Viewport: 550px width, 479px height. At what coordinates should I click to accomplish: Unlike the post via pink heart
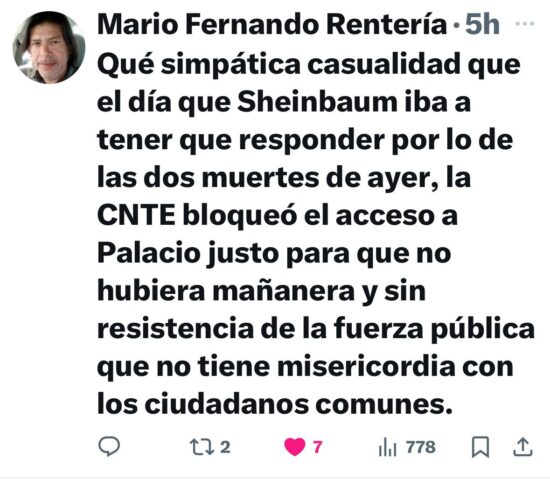pyautogui.click(x=294, y=447)
